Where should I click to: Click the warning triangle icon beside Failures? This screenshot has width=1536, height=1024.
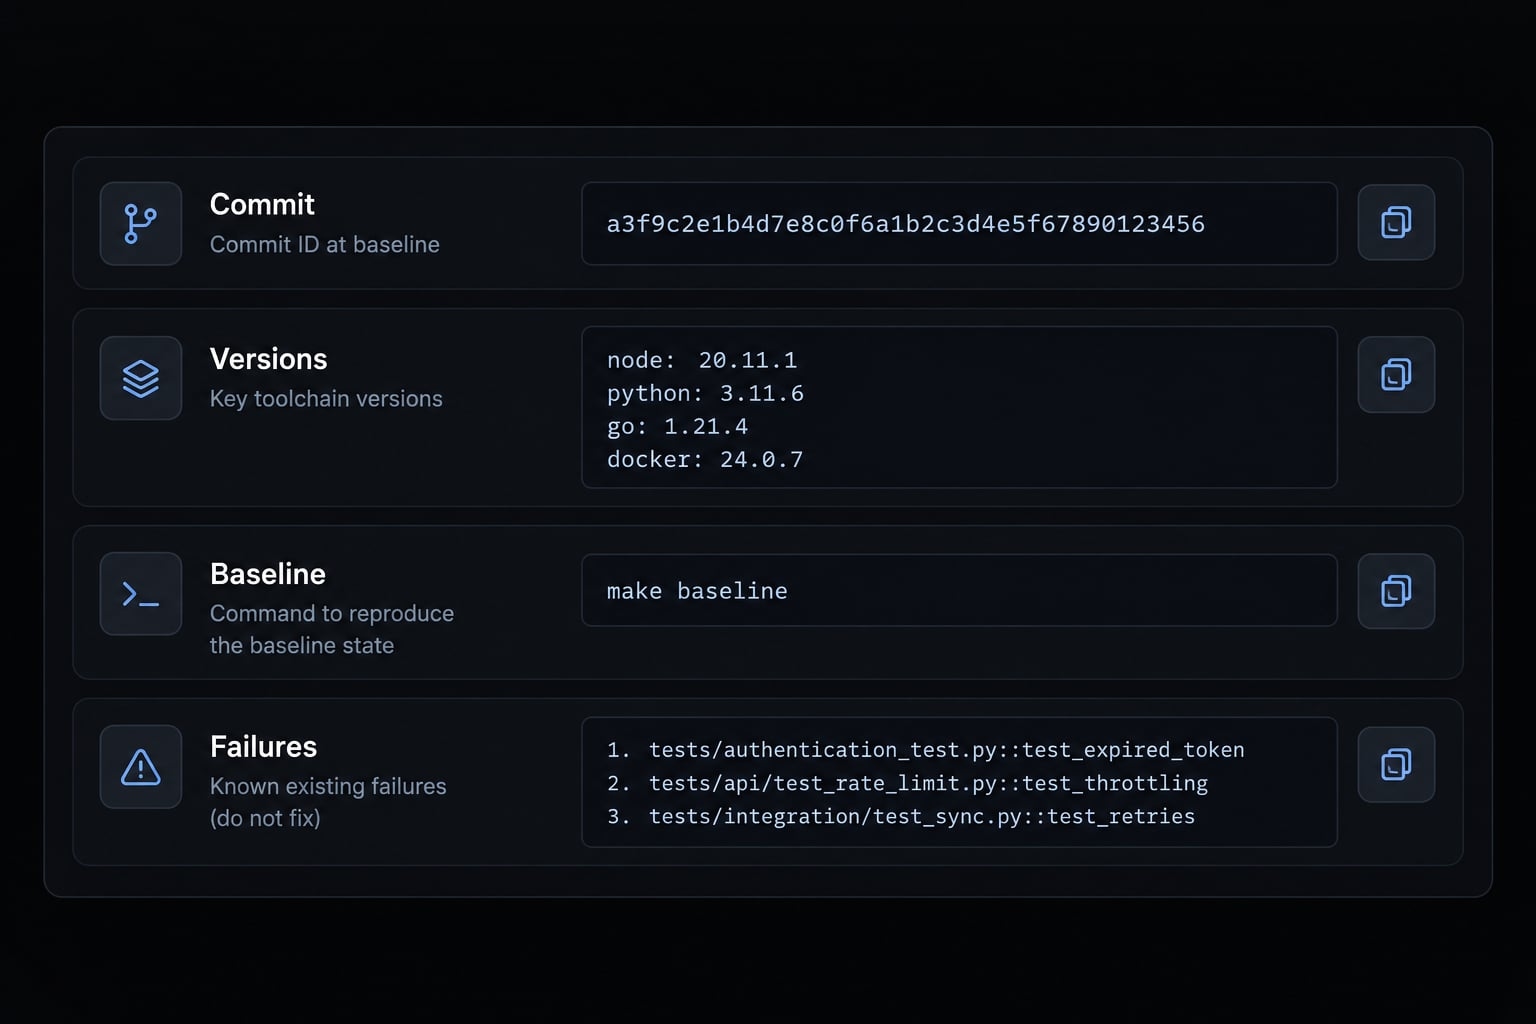[x=141, y=767]
